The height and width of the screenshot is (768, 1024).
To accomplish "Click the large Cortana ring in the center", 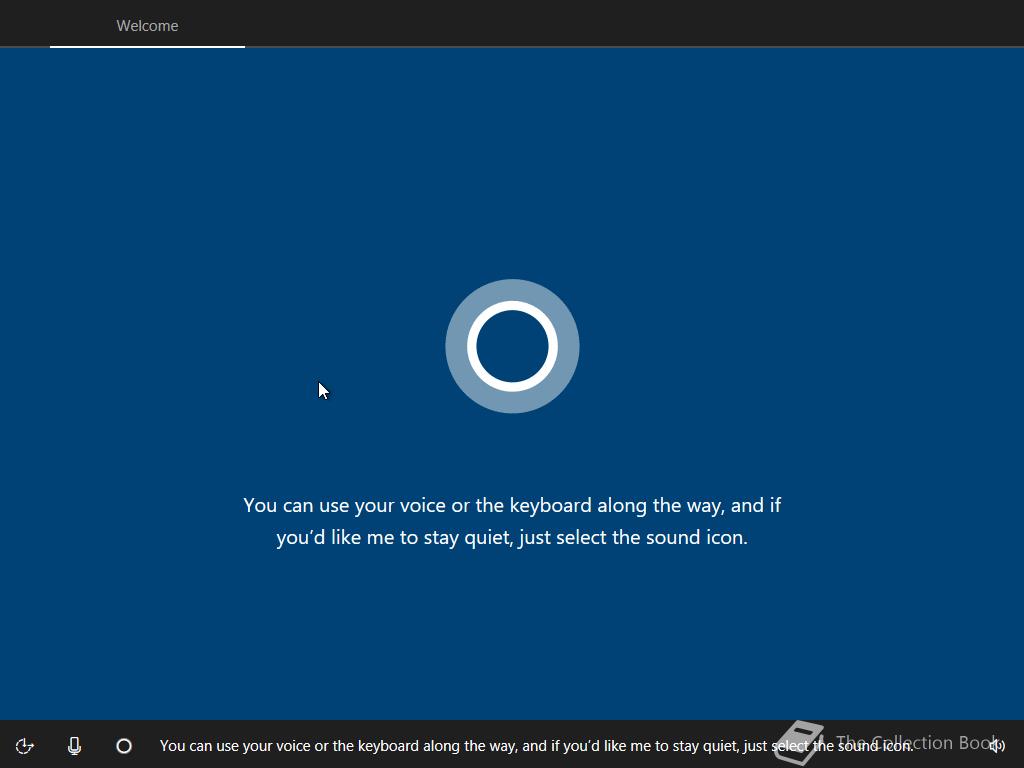I will tap(513, 346).
